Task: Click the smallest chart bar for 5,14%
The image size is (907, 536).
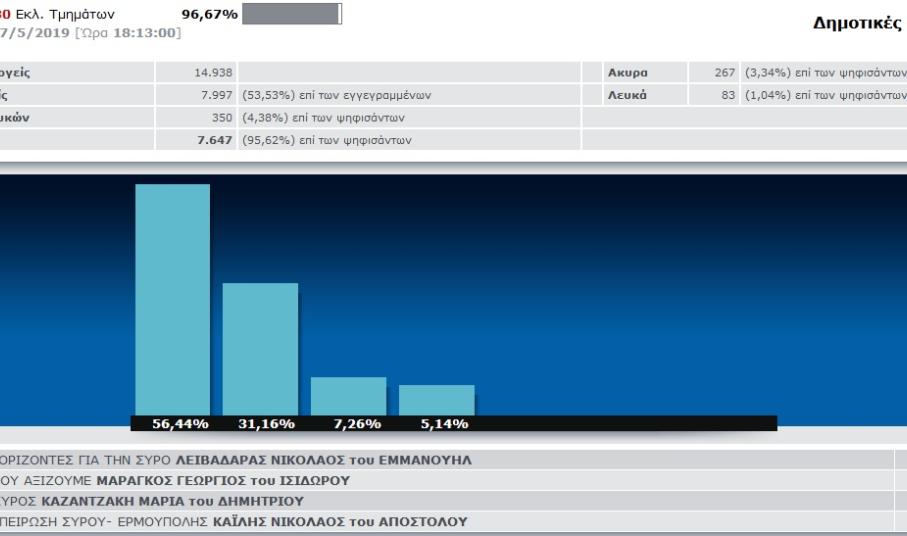Action: click(x=436, y=399)
